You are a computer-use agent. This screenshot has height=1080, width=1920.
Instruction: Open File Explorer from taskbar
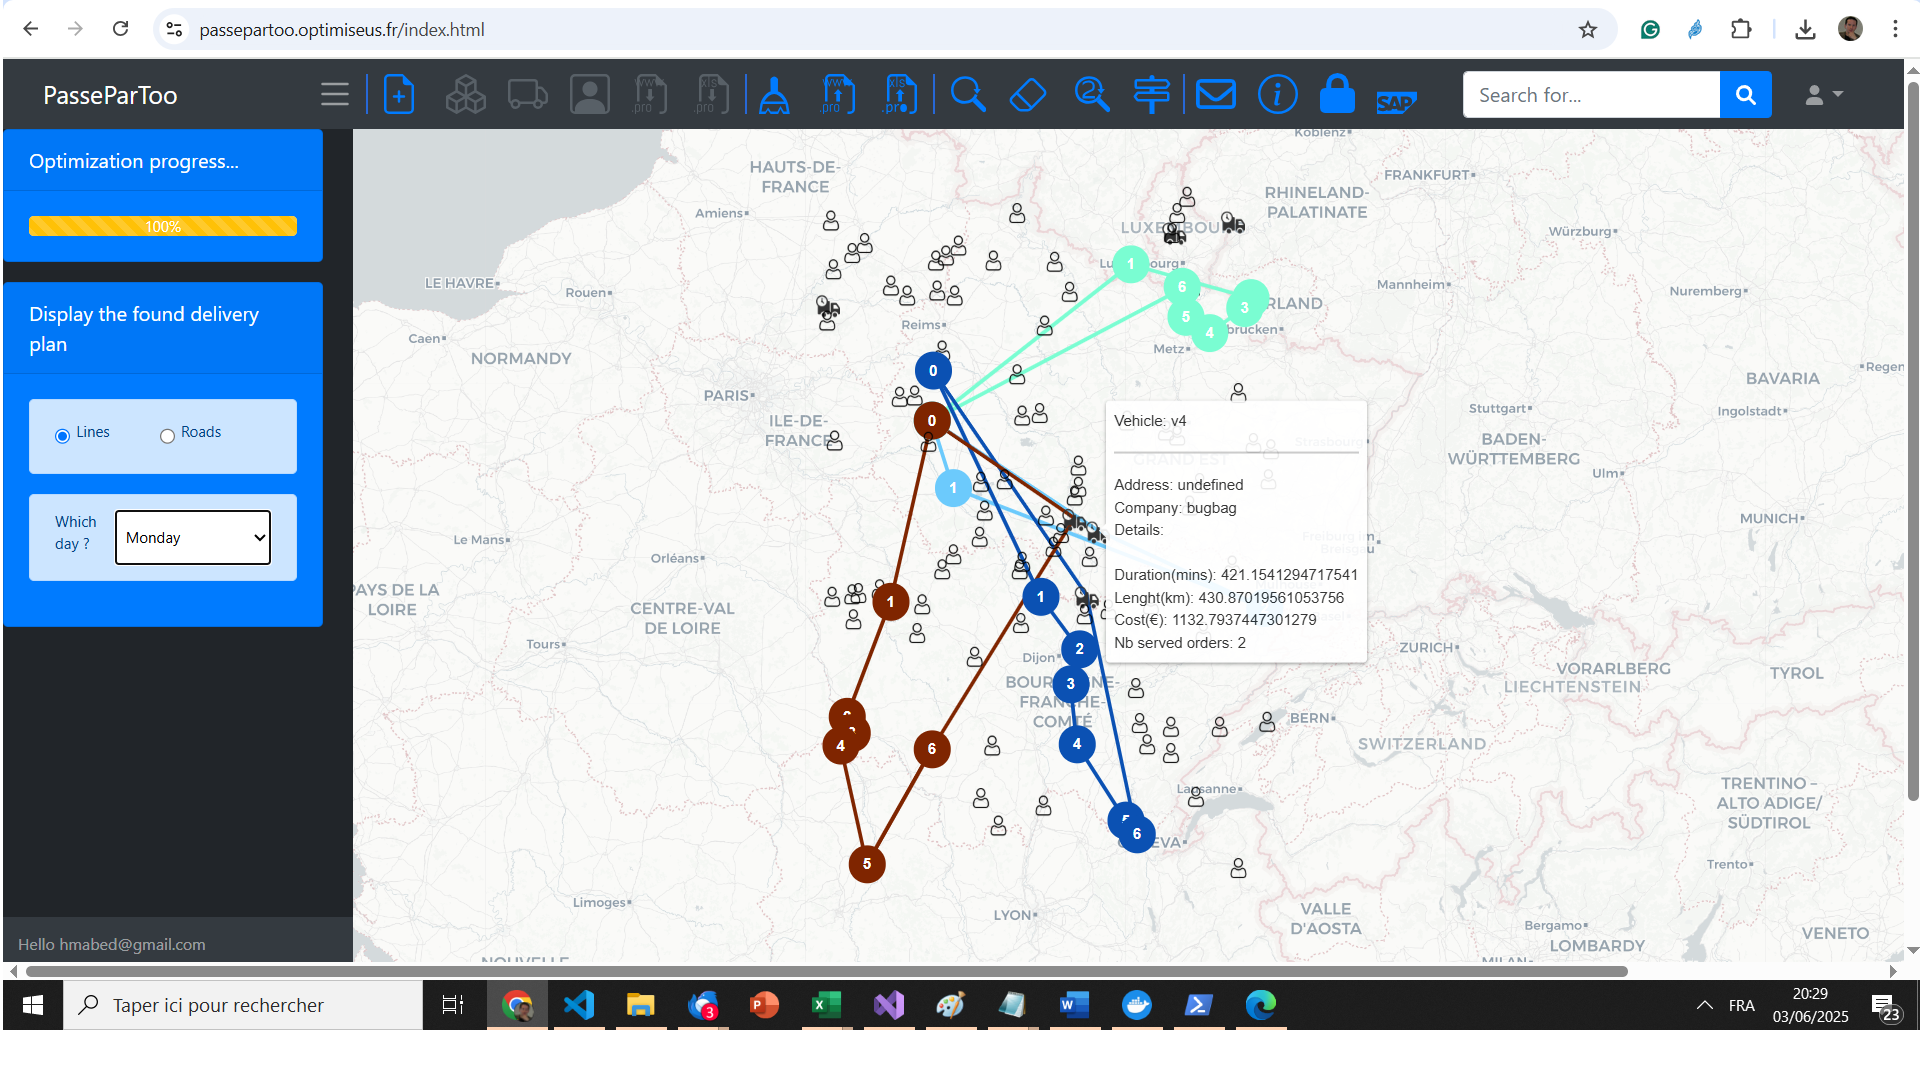pos(640,1005)
